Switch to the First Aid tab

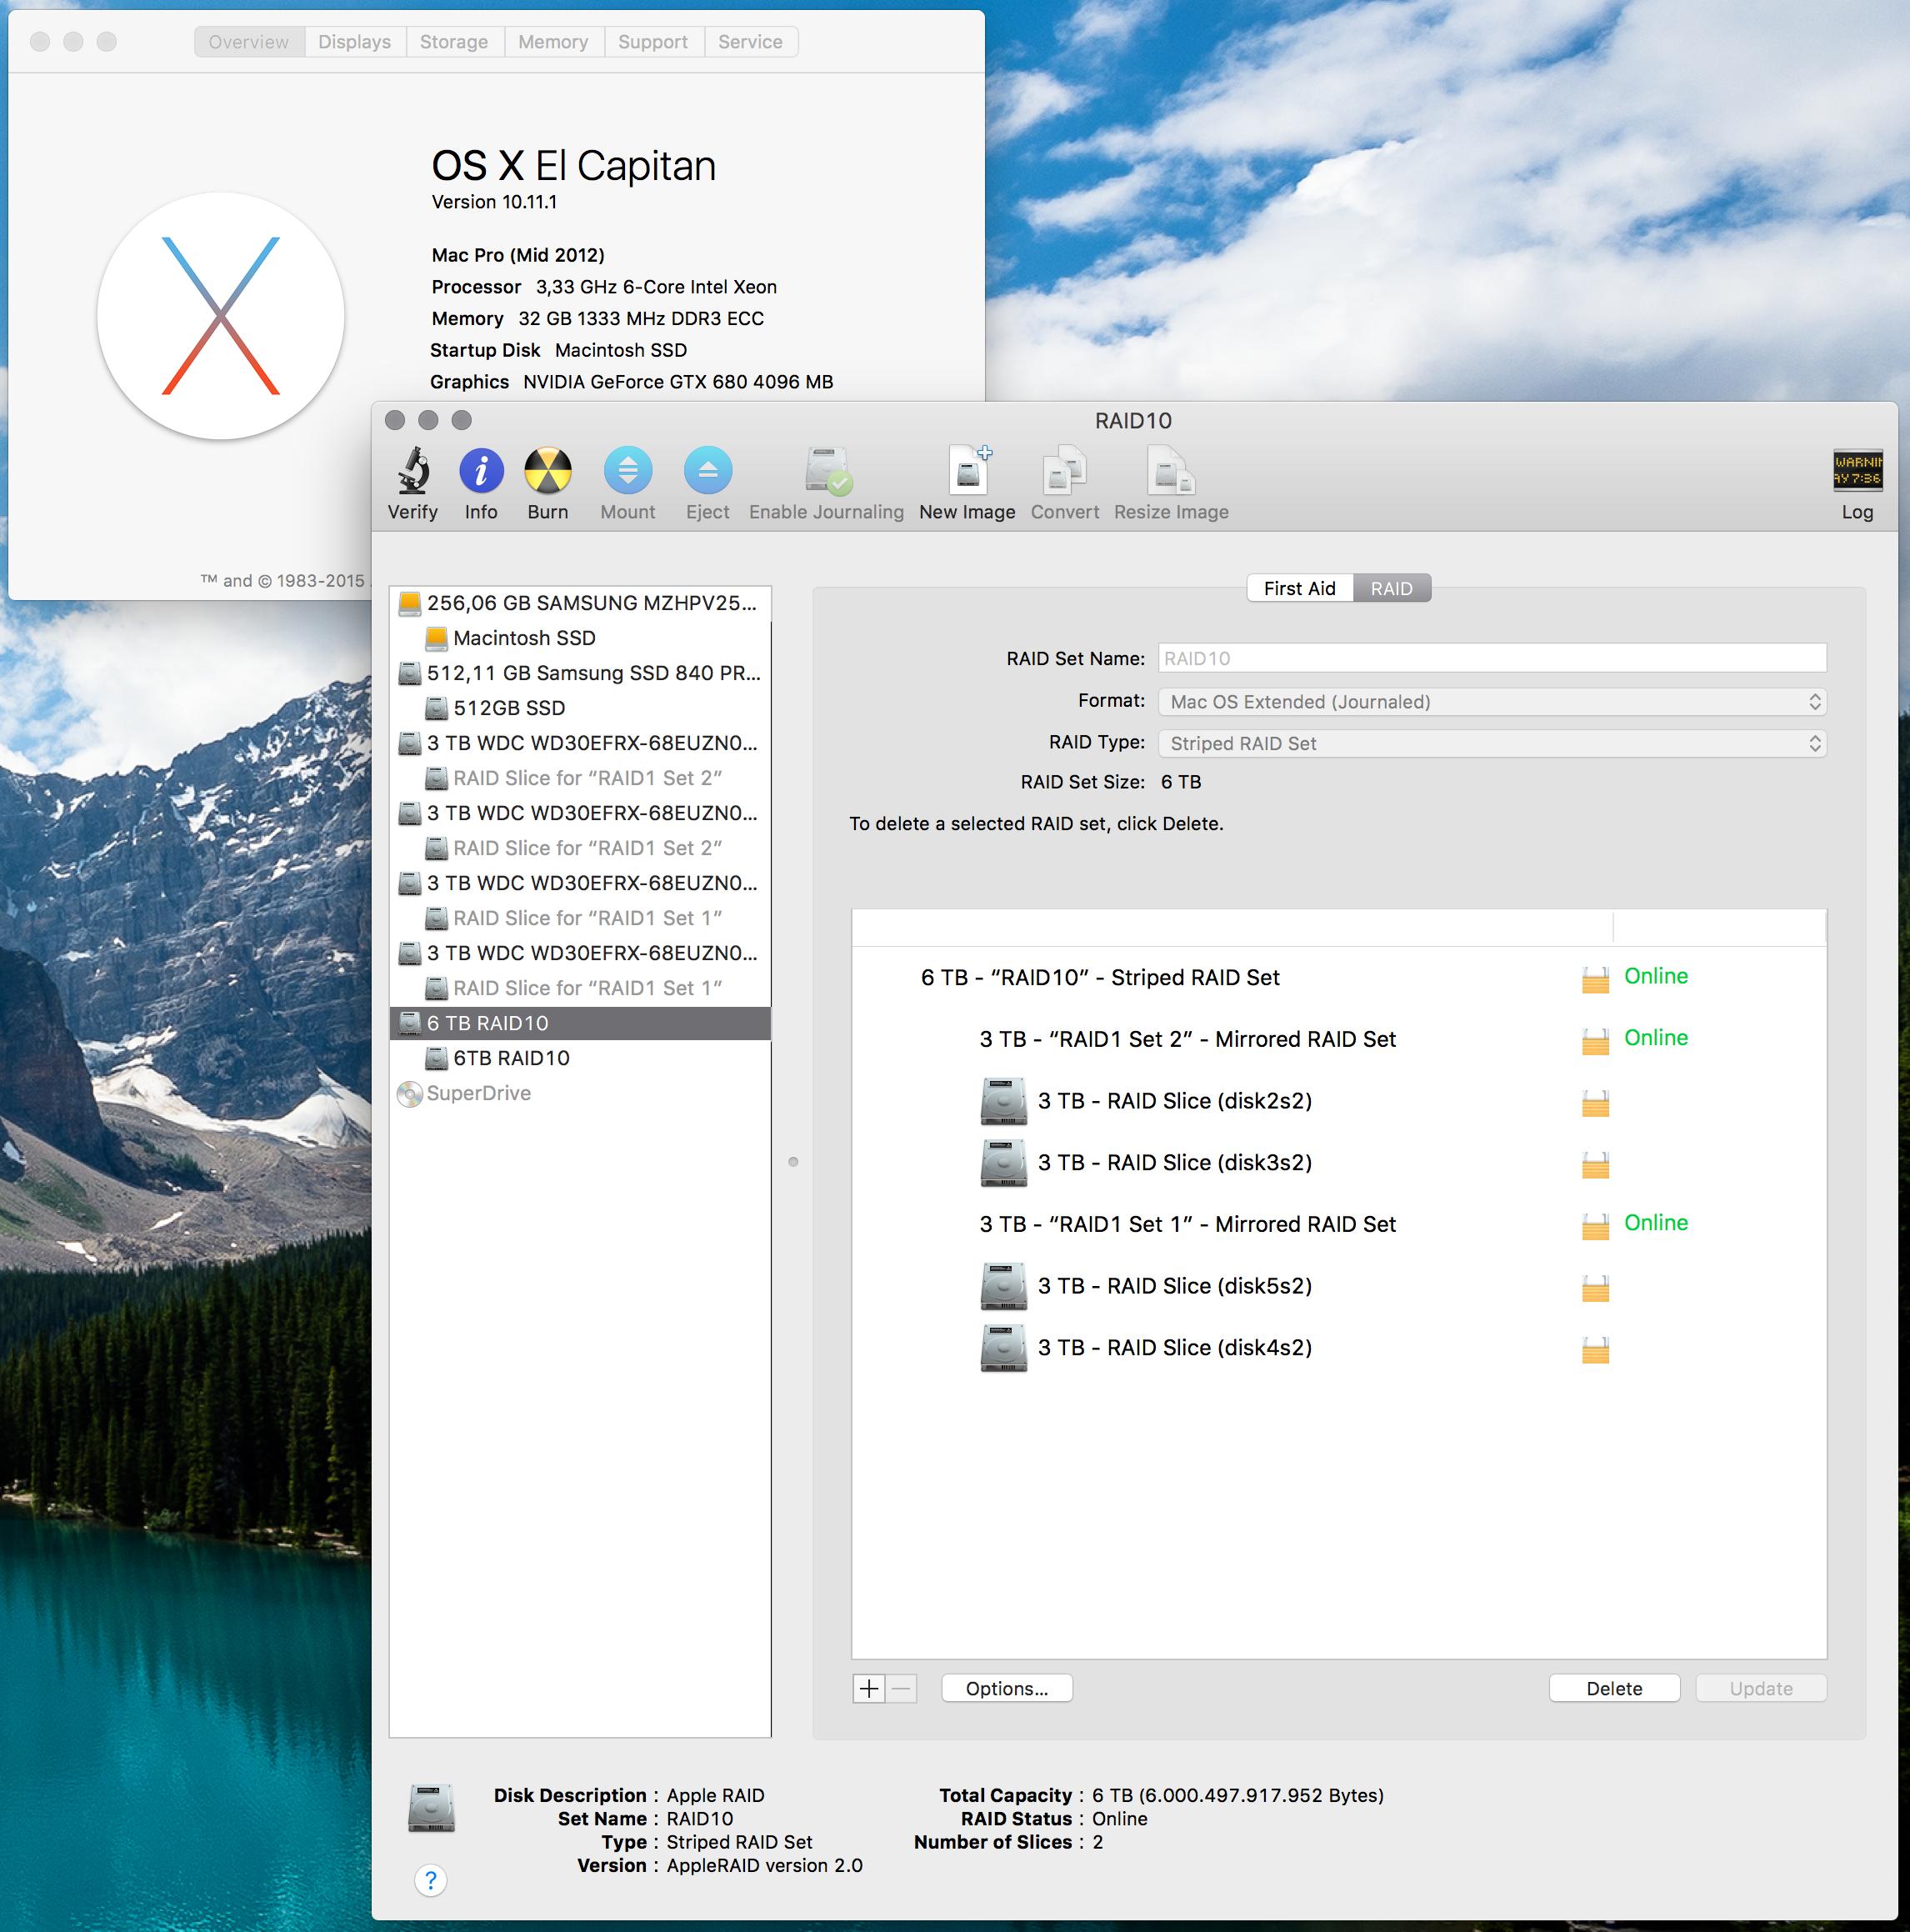point(1299,589)
